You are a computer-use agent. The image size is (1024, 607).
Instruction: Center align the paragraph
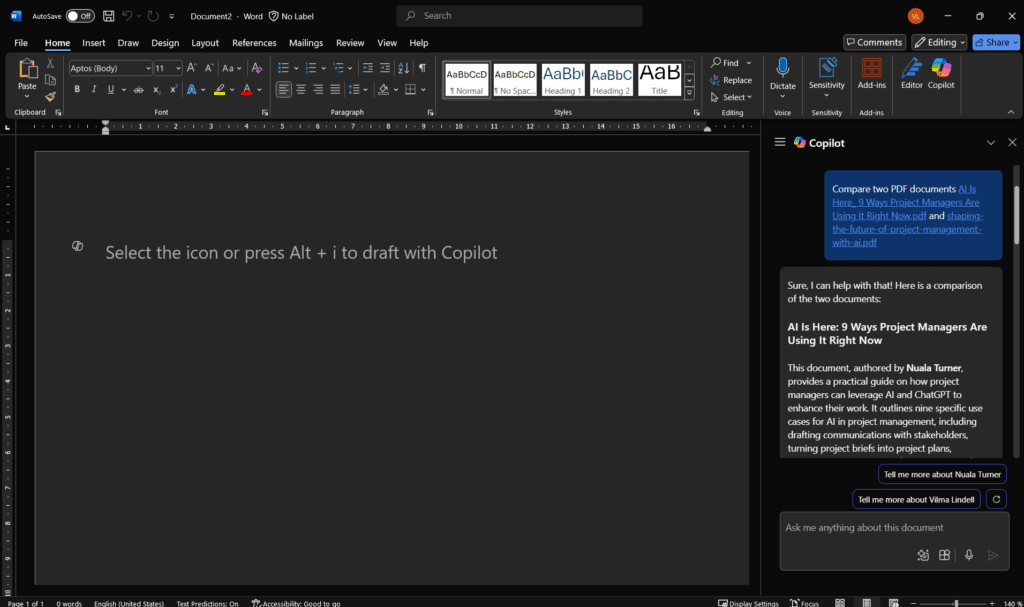[301, 90]
